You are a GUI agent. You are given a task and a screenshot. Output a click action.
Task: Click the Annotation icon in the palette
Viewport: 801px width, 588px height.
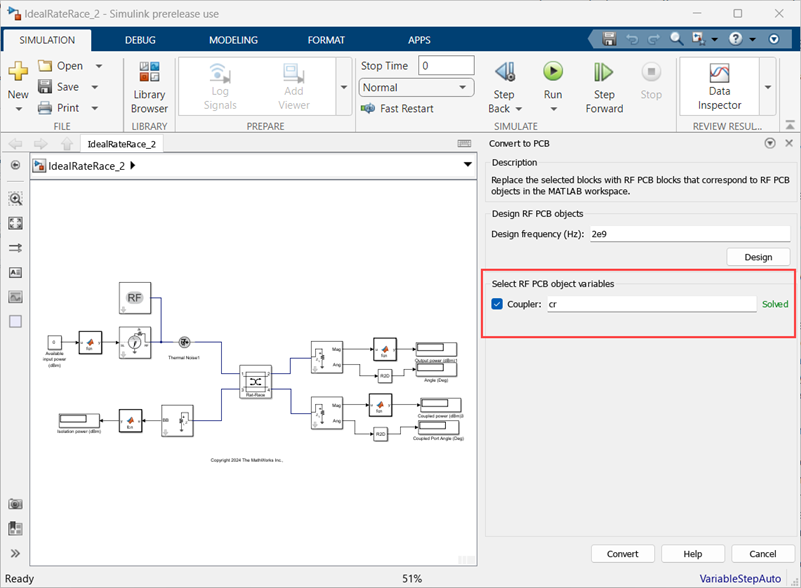(x=14, y=271)
